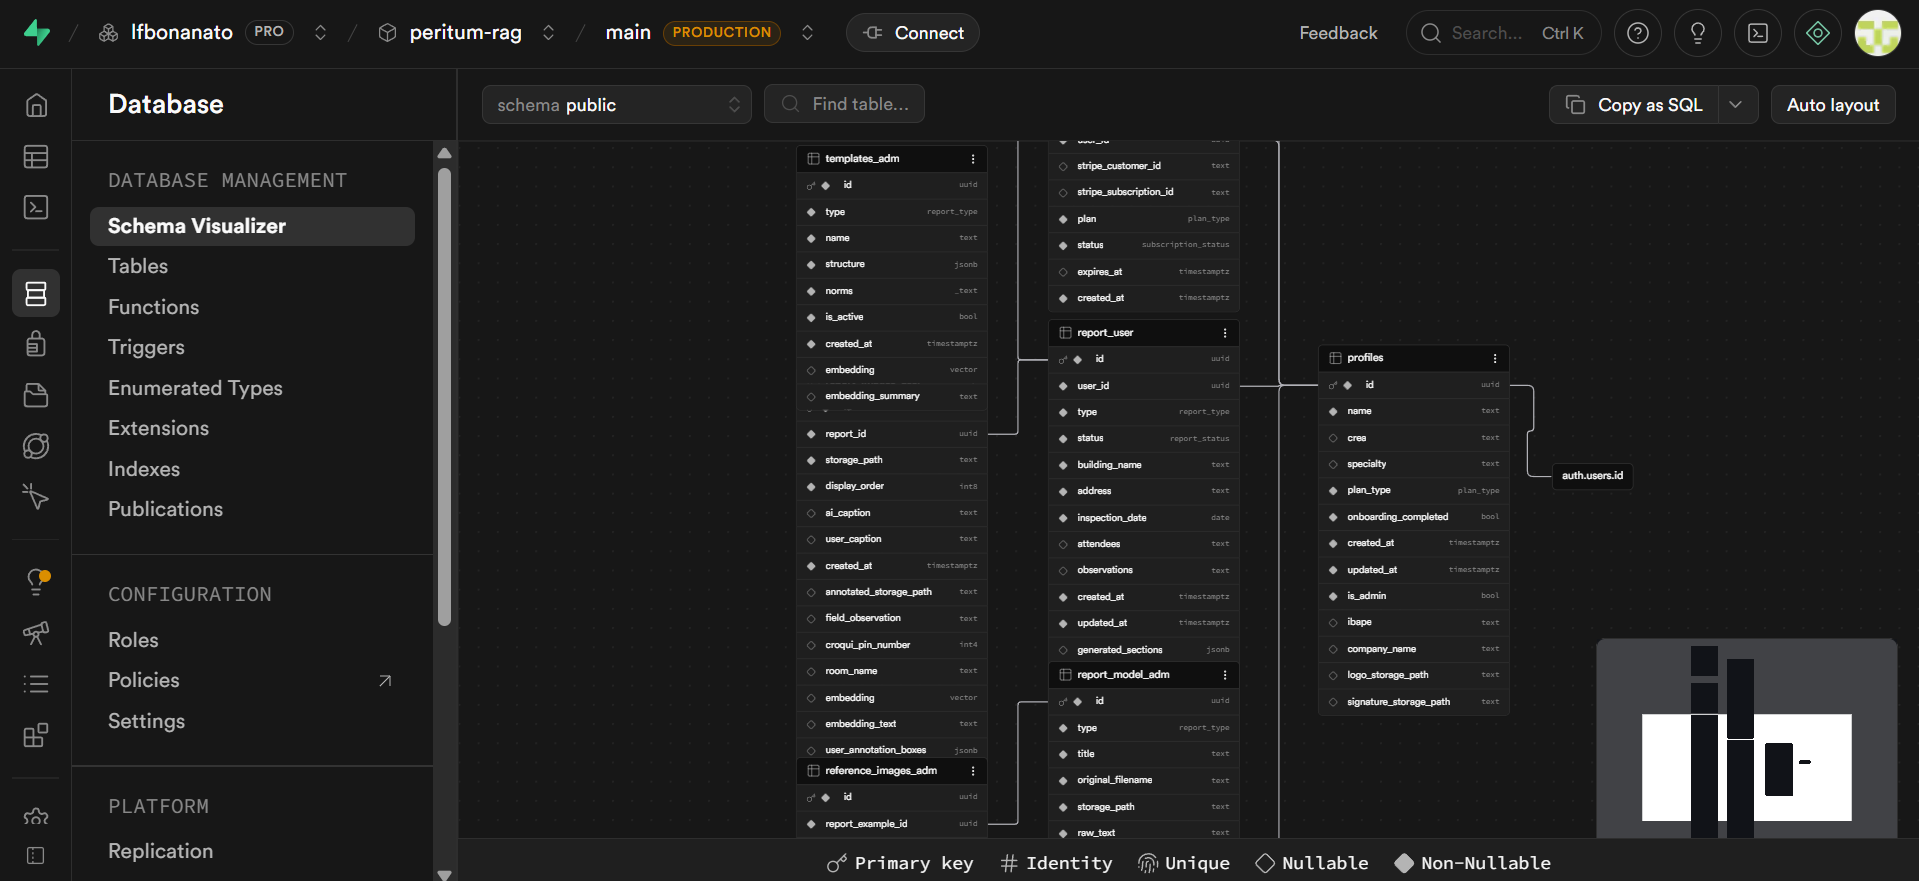Open the profiles table options menu
Viewport: 1919px width, 881px height.
pos(1495,358)
